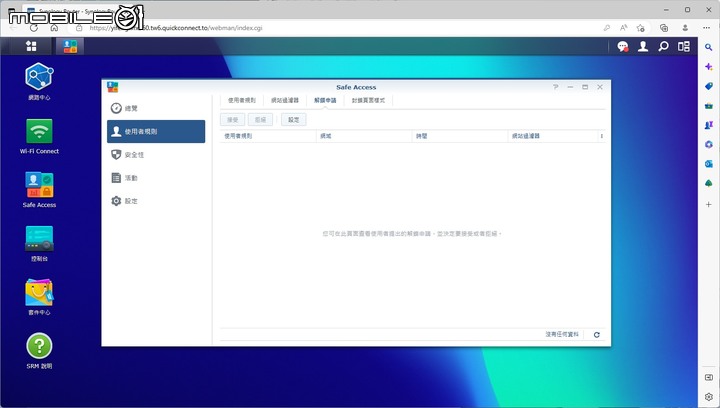720x408 pixels.
Task: Refresh the unlock request list
Action: coord(596,335)
